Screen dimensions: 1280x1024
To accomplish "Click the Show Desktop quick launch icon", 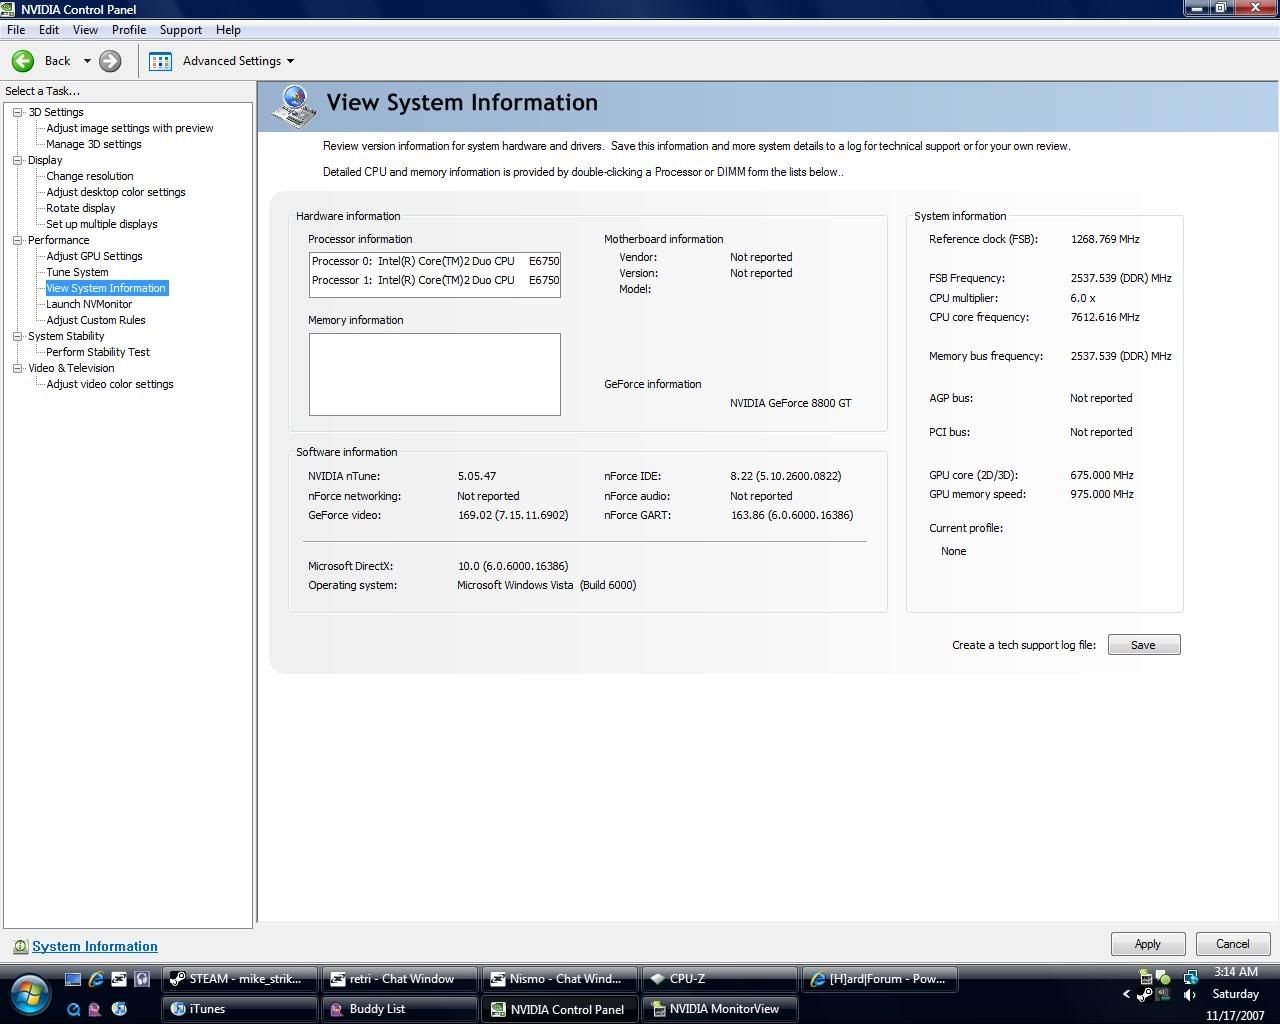I will point(73,979).
